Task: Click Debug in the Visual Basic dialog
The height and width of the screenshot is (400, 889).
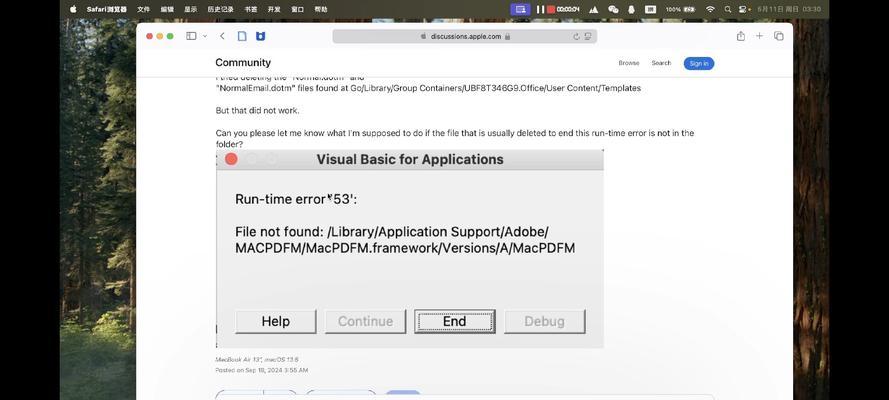Action: pyautogui.click(x=544, y=322)
